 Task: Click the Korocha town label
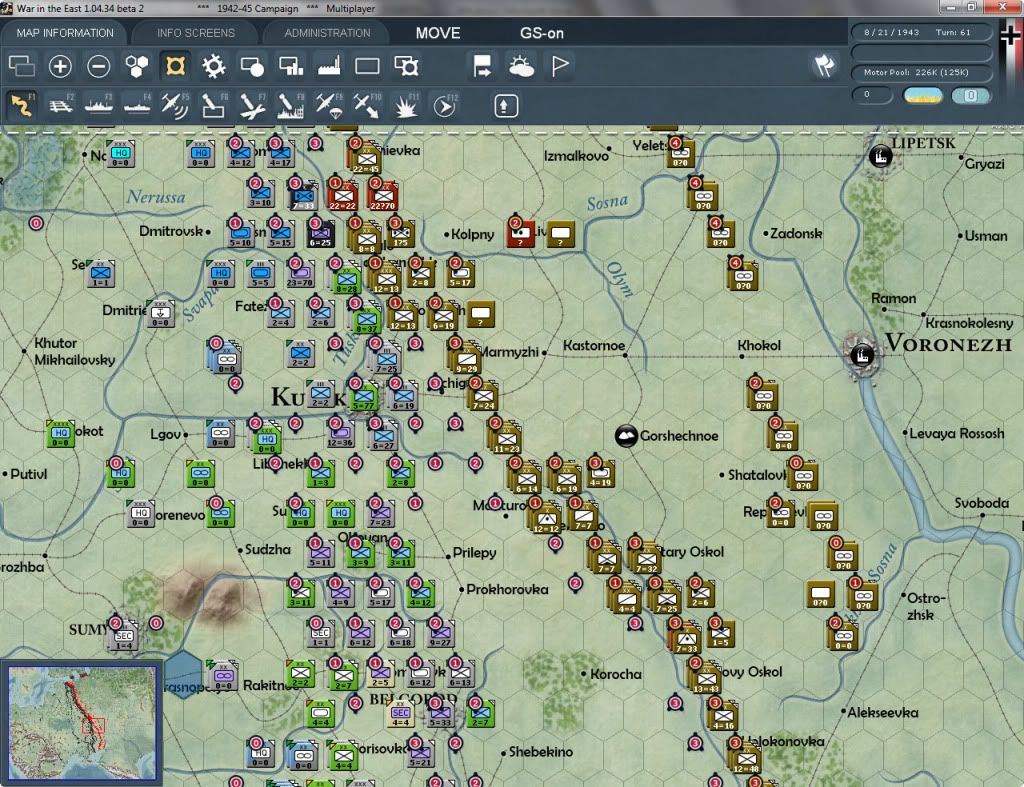[x=616, y=673]
